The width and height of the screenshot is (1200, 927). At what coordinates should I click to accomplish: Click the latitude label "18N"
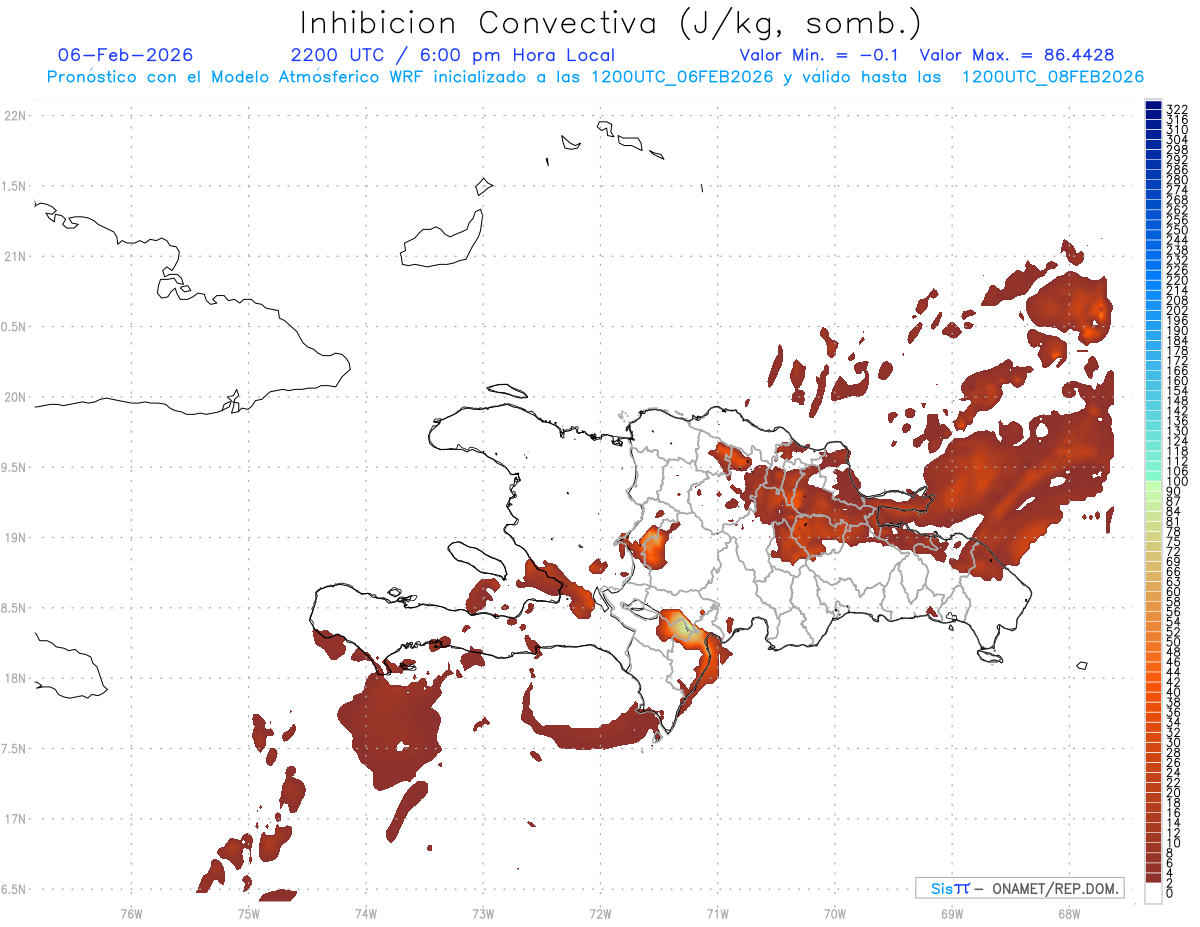[15, 679]
